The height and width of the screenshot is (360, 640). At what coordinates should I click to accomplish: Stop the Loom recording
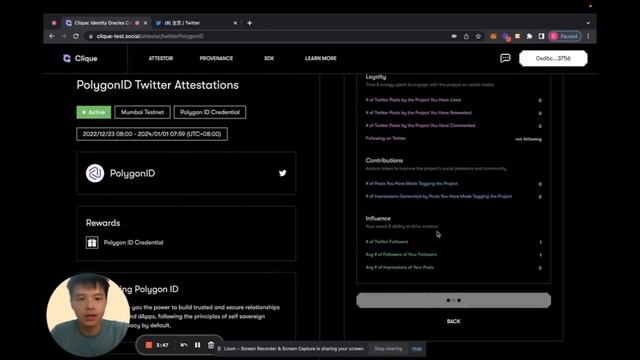click(x=149, y=345)
